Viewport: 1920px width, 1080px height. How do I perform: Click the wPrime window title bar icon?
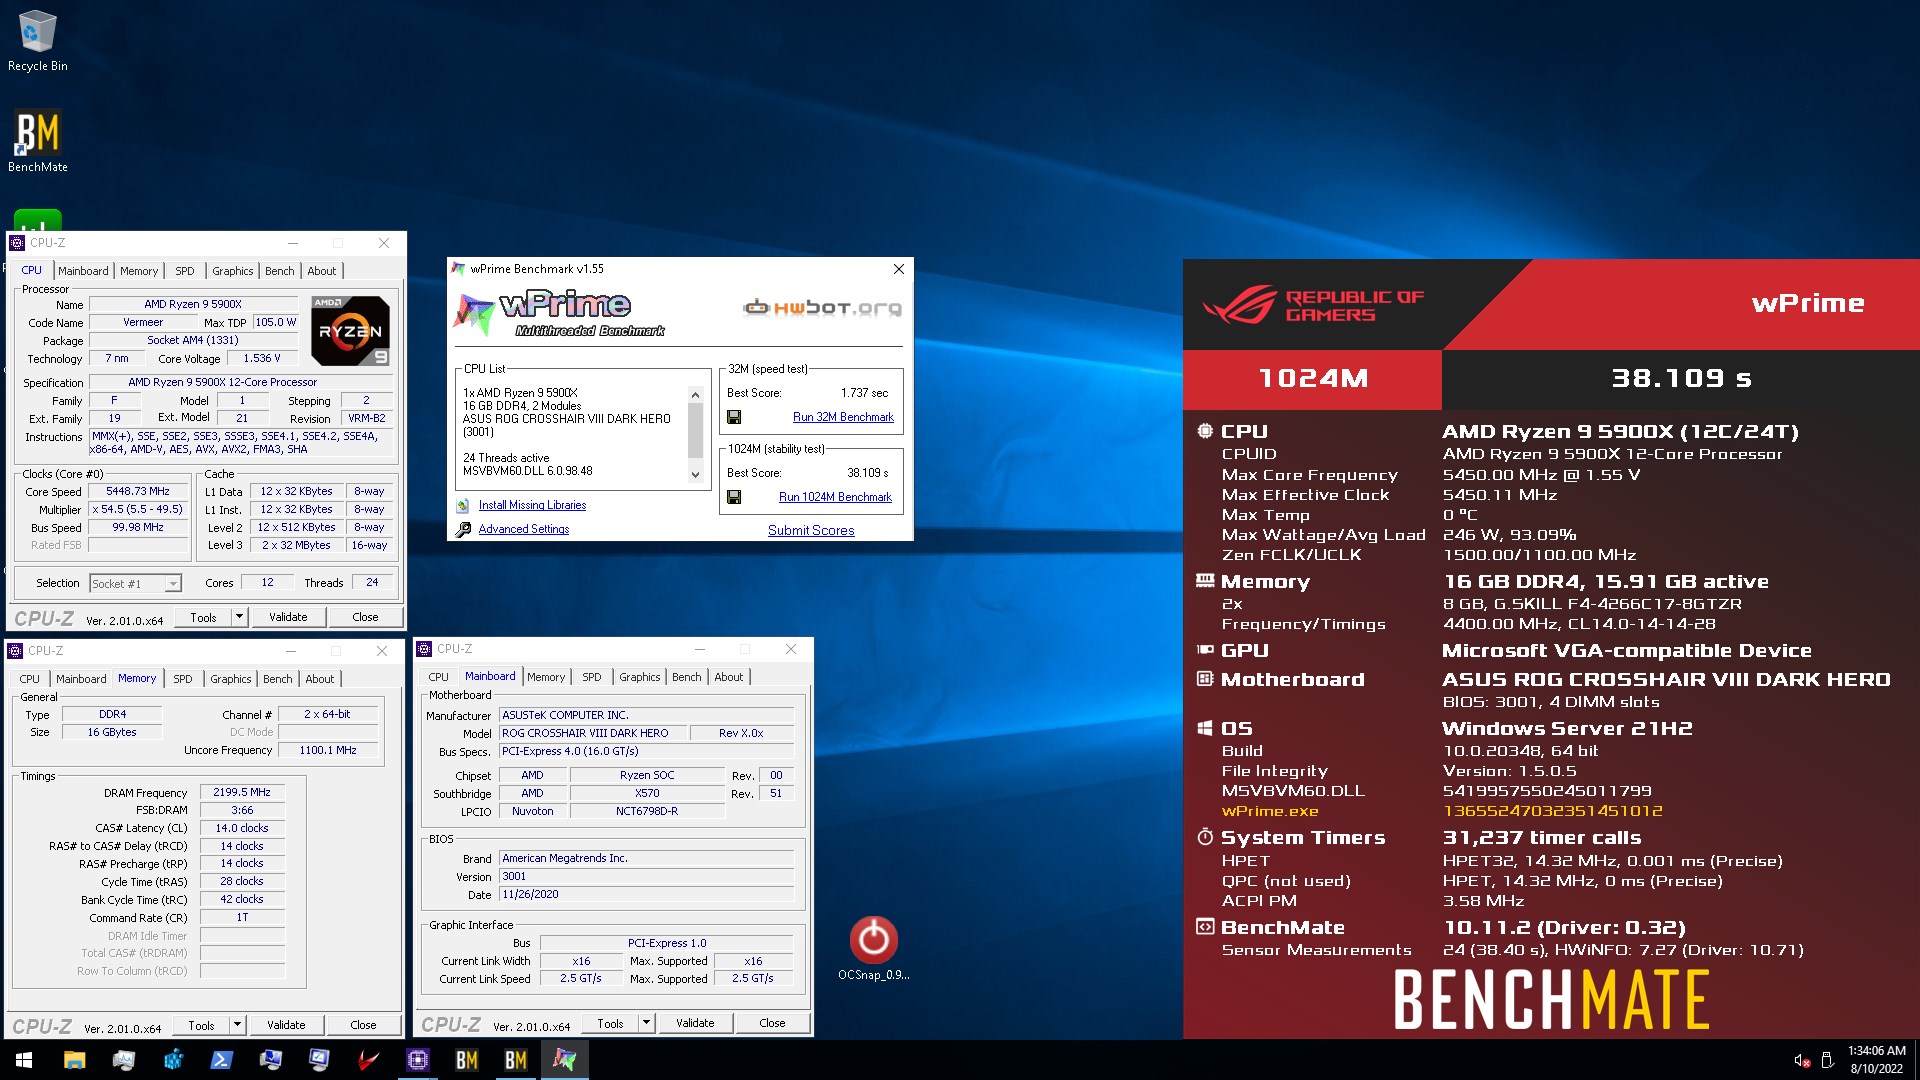[459, 269]
